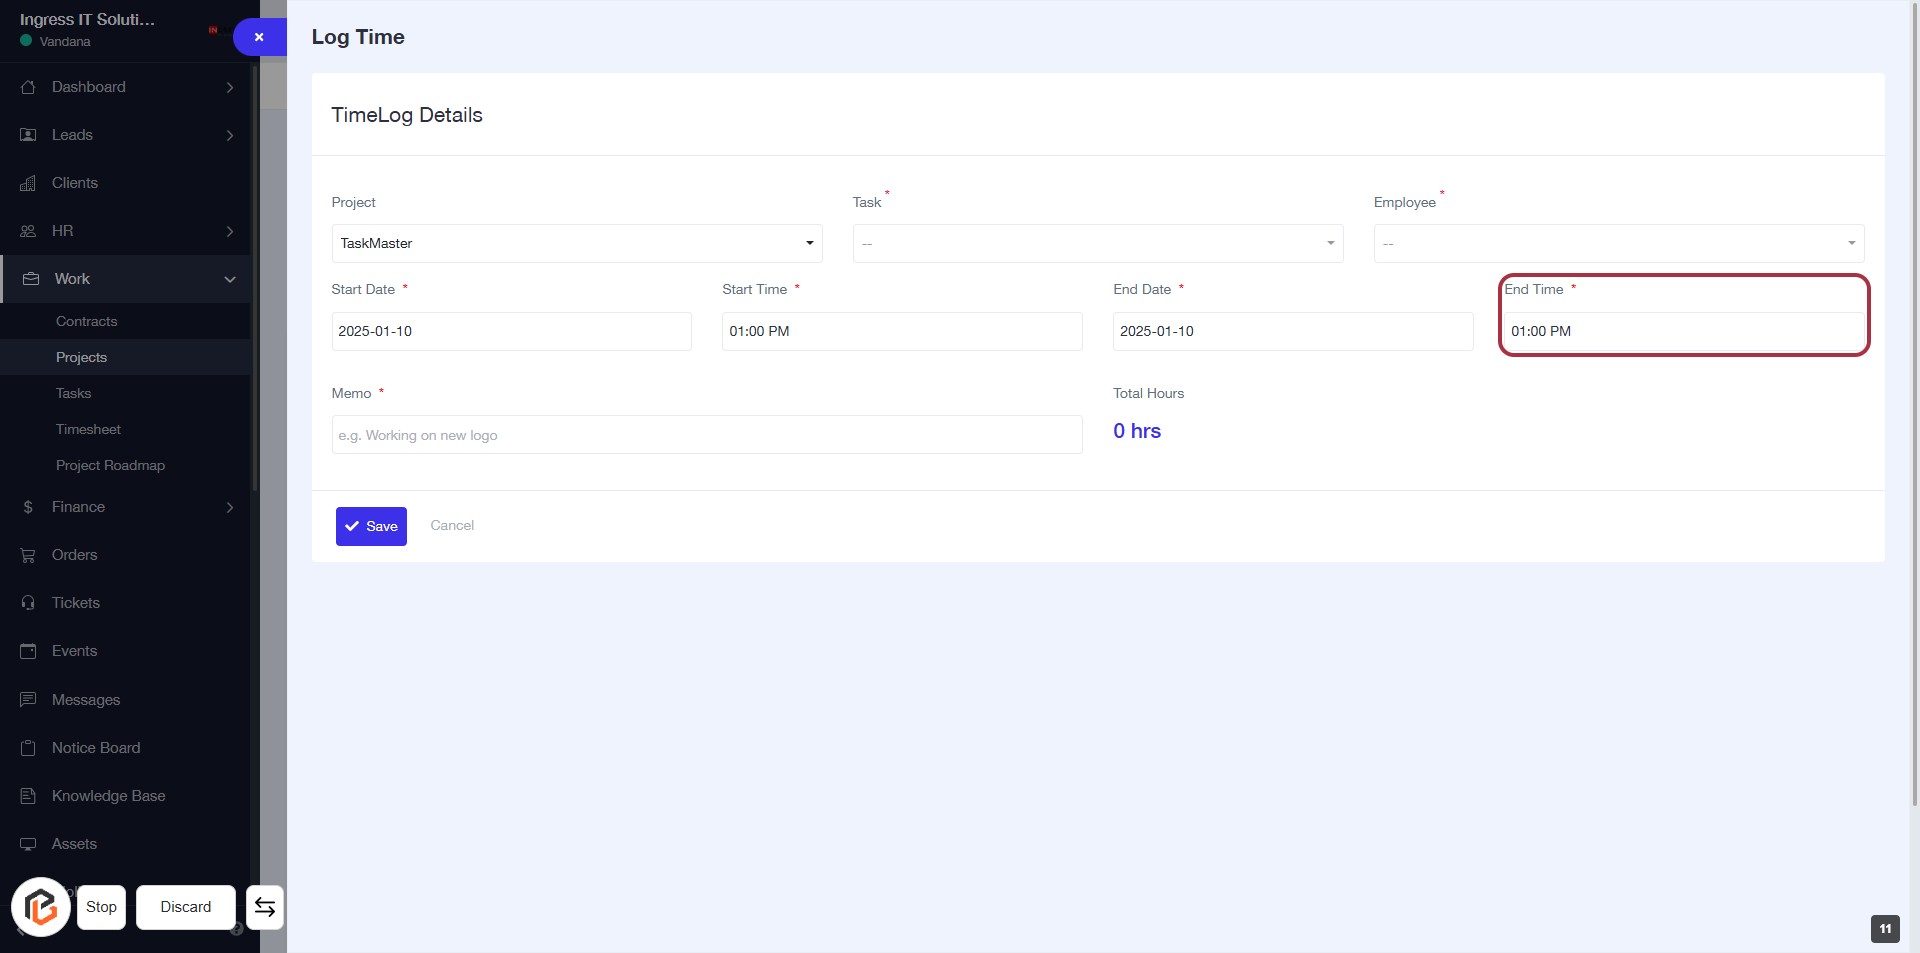Click the Clients building icon
1920x953 pixels.
[28, 183]
